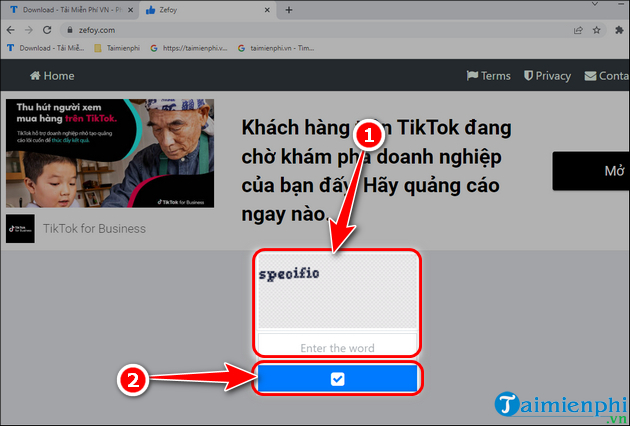Click the 'Enter the word' captcha field
630x426 pixels.
tap(337, 347)
